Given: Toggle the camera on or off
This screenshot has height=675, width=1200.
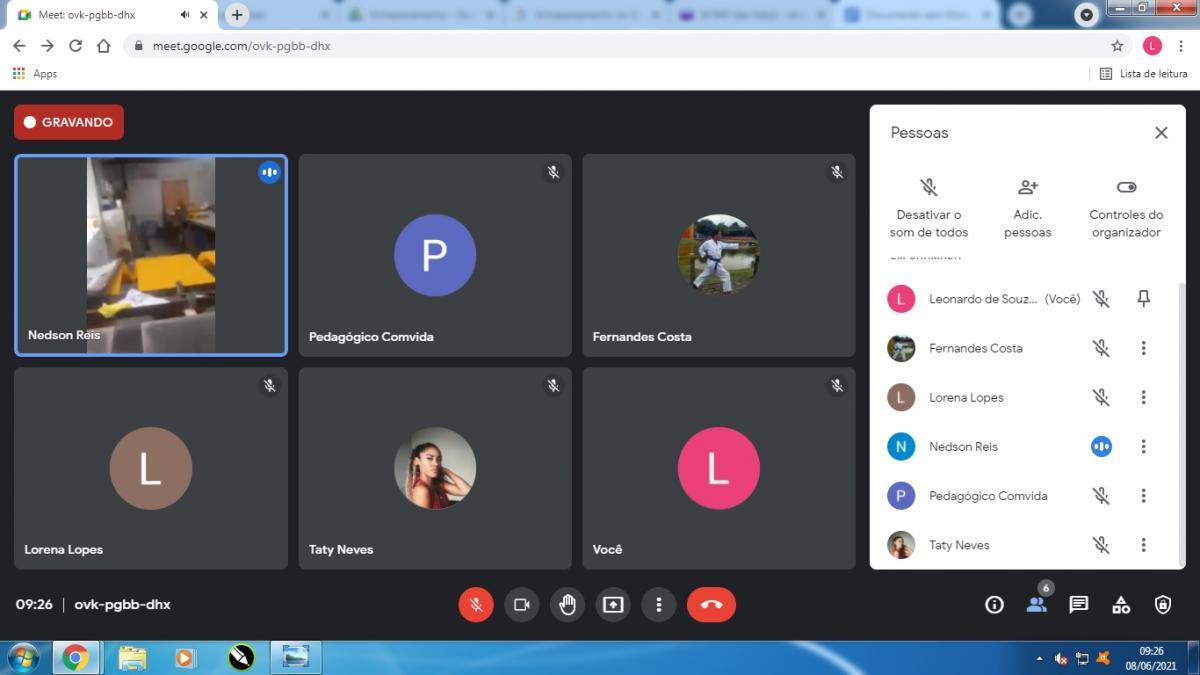Looking at the screenshot, I should pyautogui.click(x=521, y=605).
